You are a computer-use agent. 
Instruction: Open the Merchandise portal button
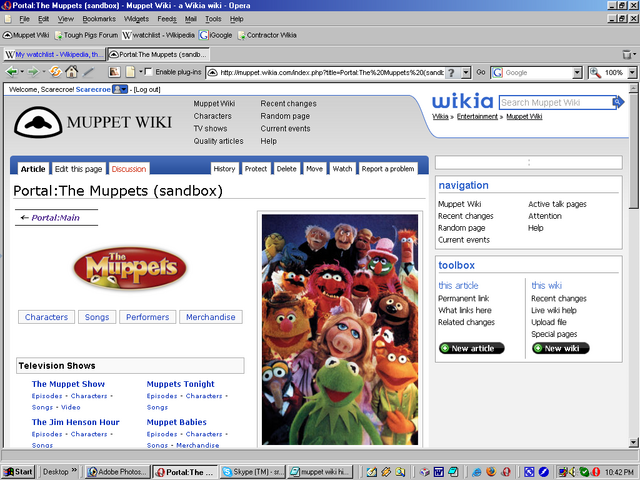[x=211, y=317]
